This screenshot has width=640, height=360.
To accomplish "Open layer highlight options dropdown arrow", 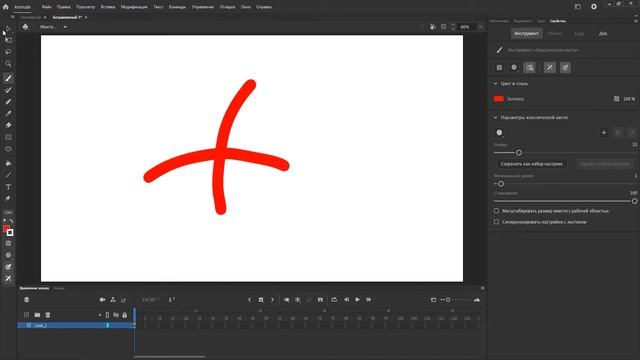I will (100, 315).
